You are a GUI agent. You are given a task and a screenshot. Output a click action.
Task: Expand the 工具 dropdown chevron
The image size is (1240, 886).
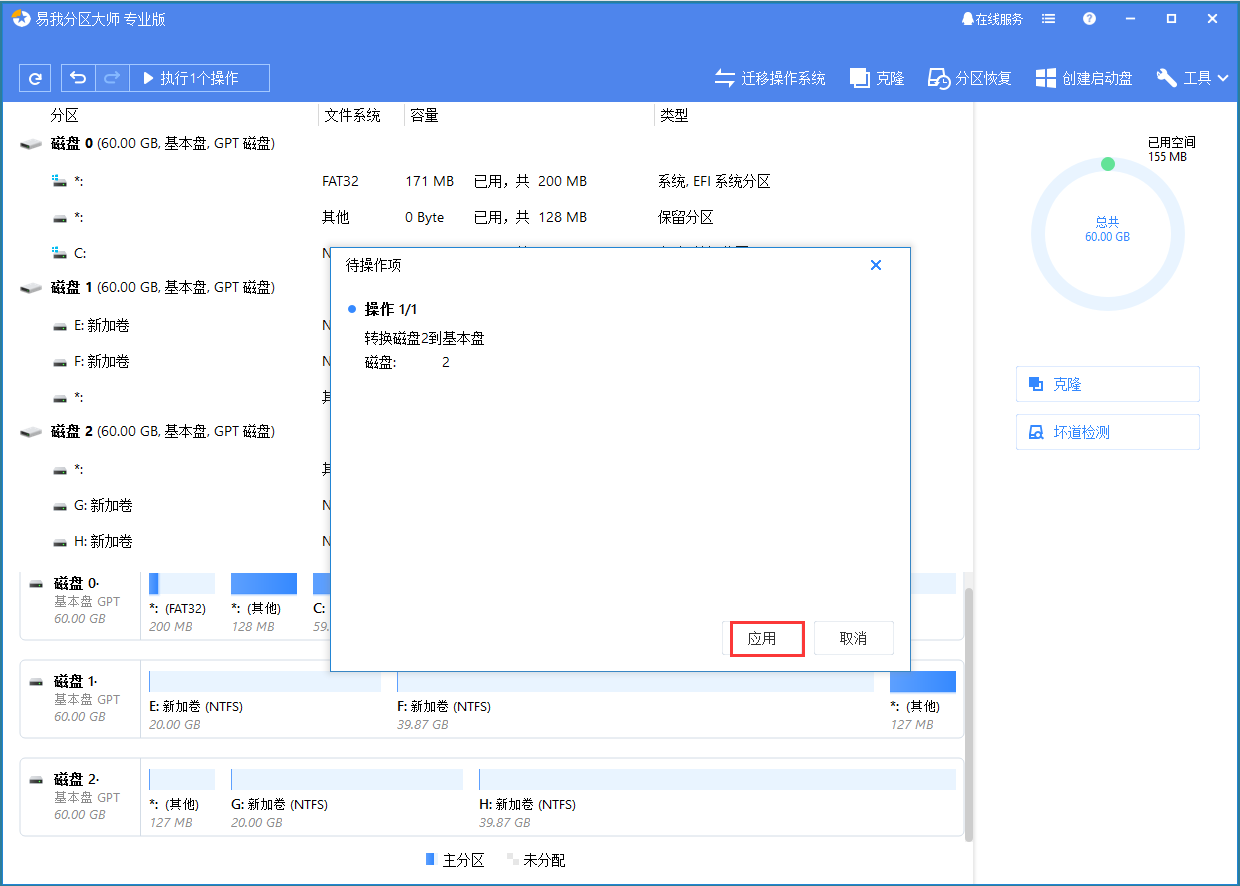(x=1222, y=77)
